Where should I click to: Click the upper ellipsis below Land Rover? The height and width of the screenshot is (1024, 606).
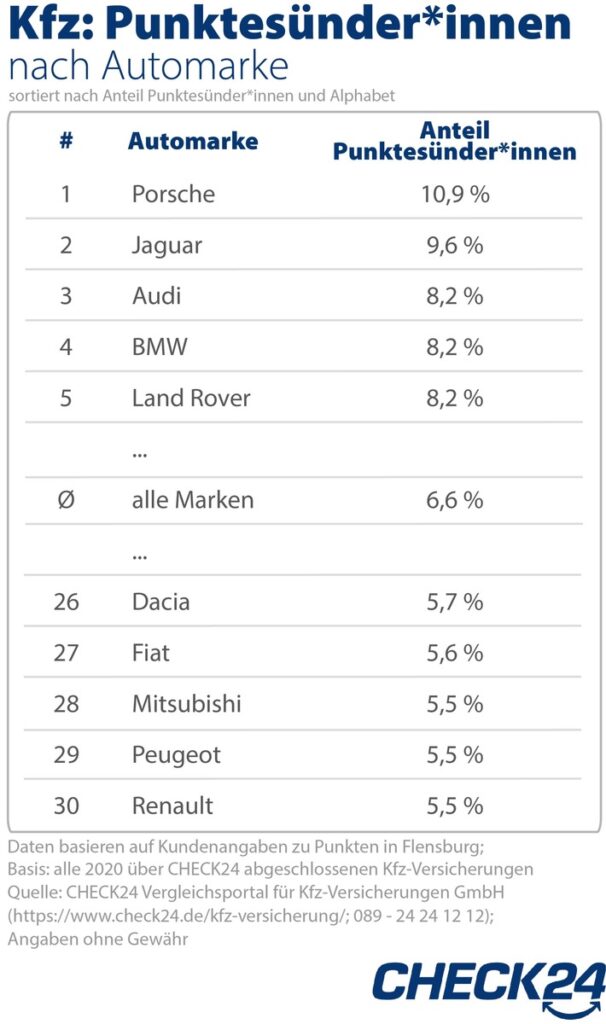139,455
